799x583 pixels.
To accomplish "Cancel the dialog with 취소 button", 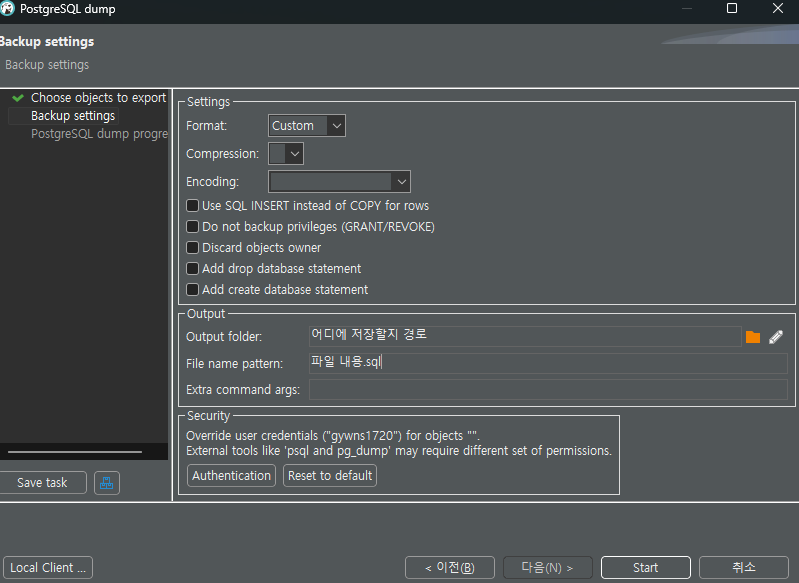I will point(744,567).
